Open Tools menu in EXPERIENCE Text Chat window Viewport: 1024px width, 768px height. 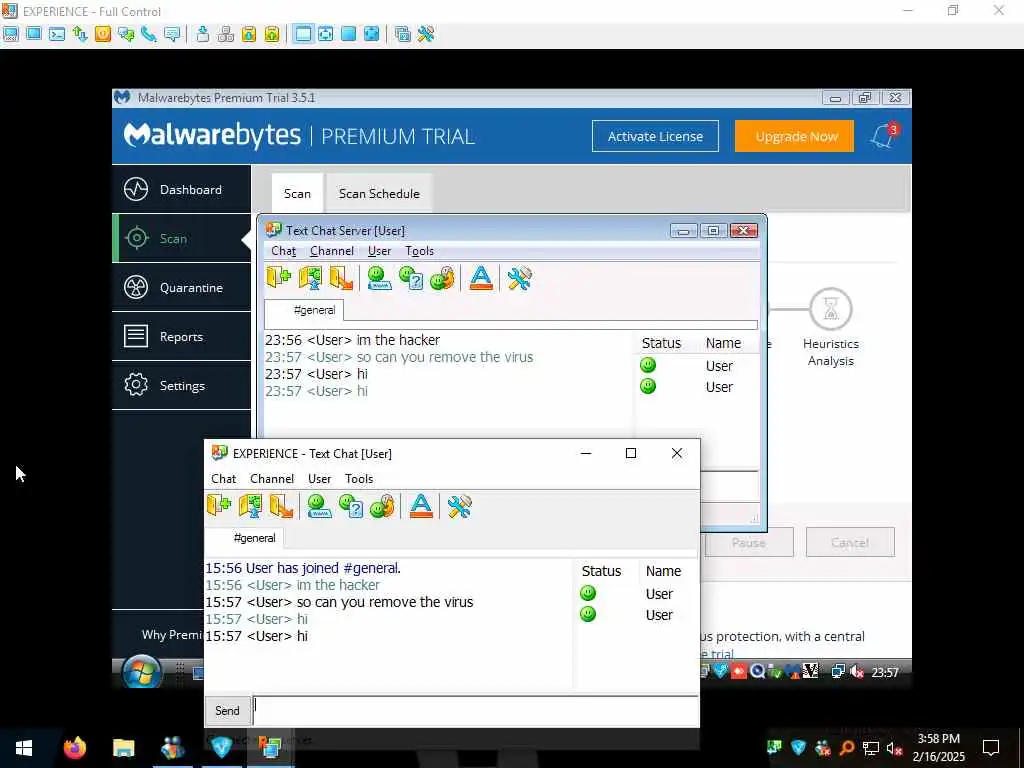pos(359,479)
